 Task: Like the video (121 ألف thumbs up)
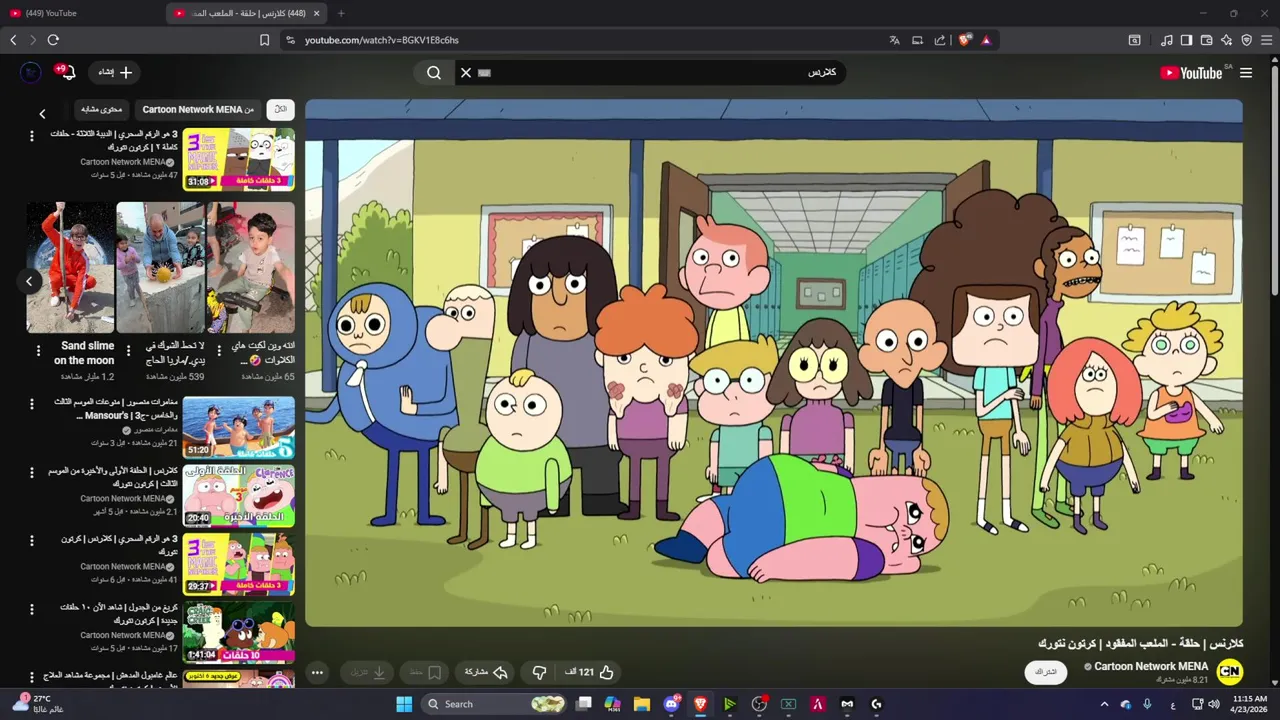pos(590,672)
